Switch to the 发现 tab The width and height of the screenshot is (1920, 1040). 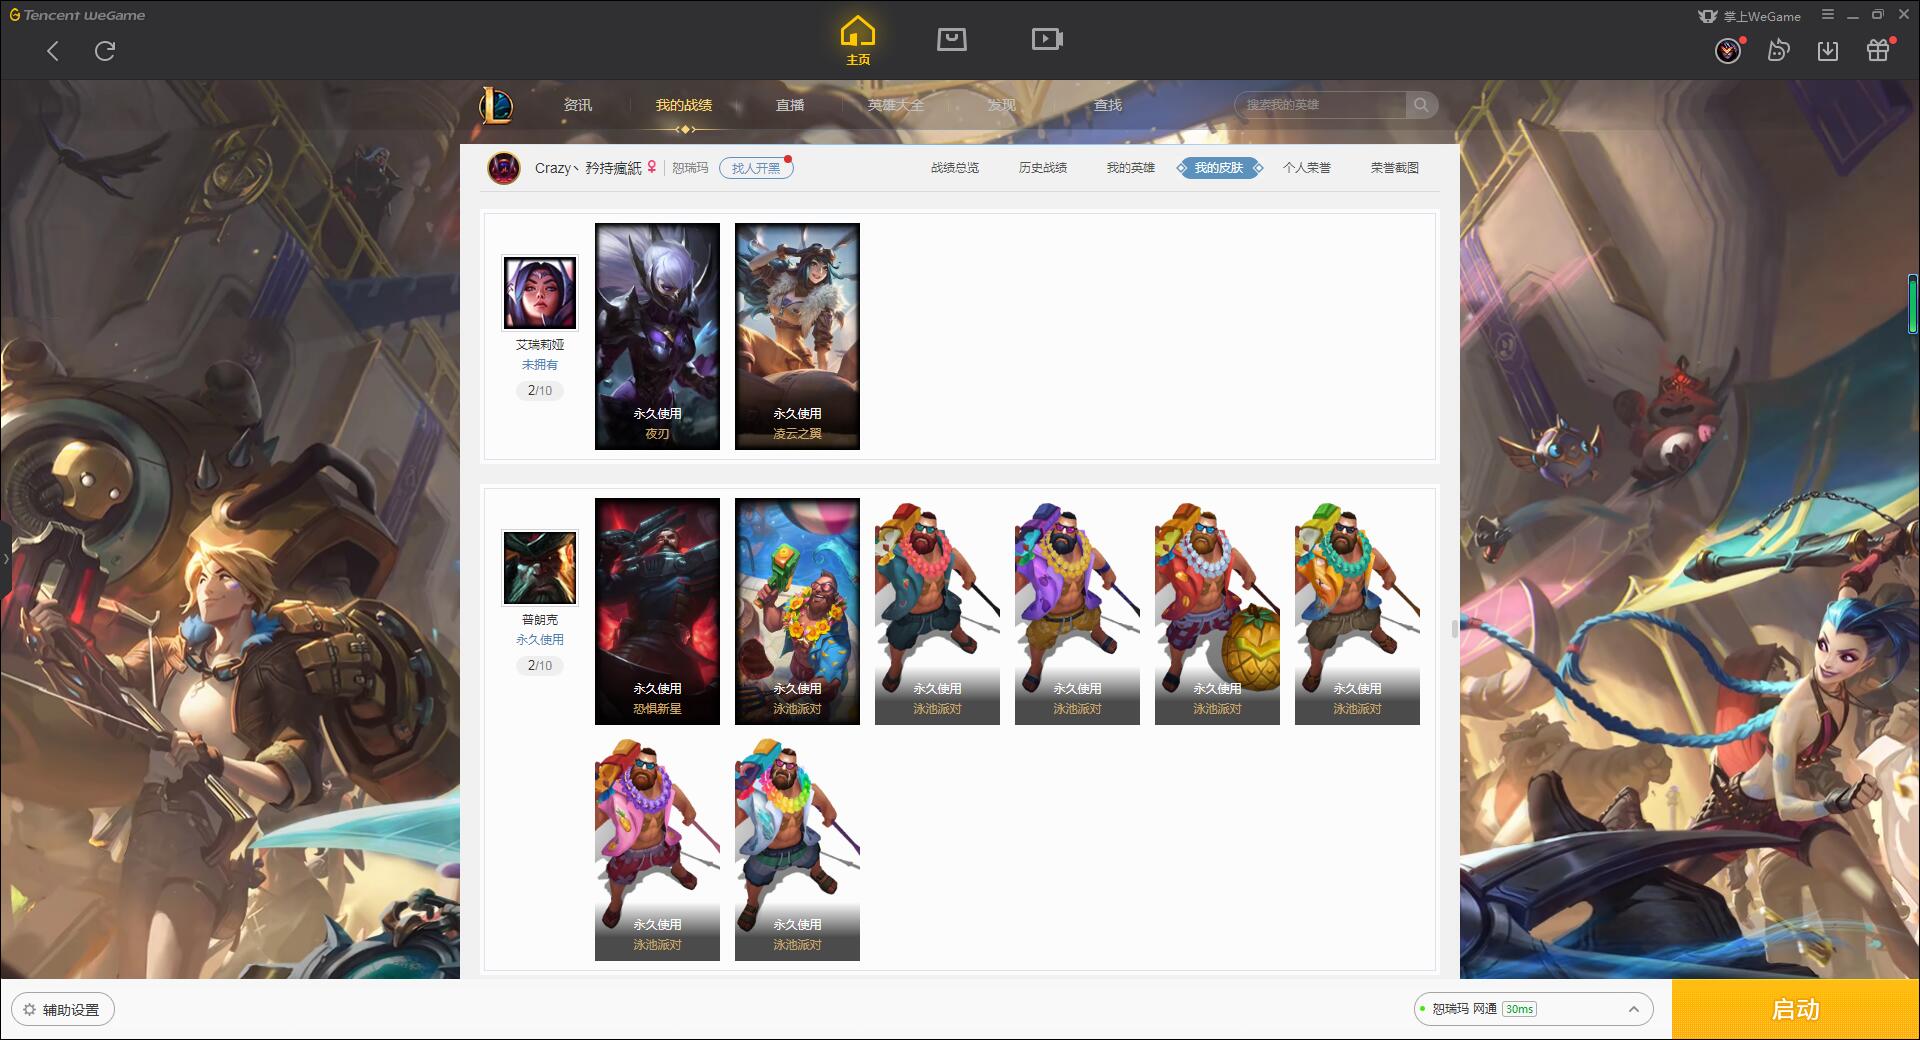(x=1002, y=105)
